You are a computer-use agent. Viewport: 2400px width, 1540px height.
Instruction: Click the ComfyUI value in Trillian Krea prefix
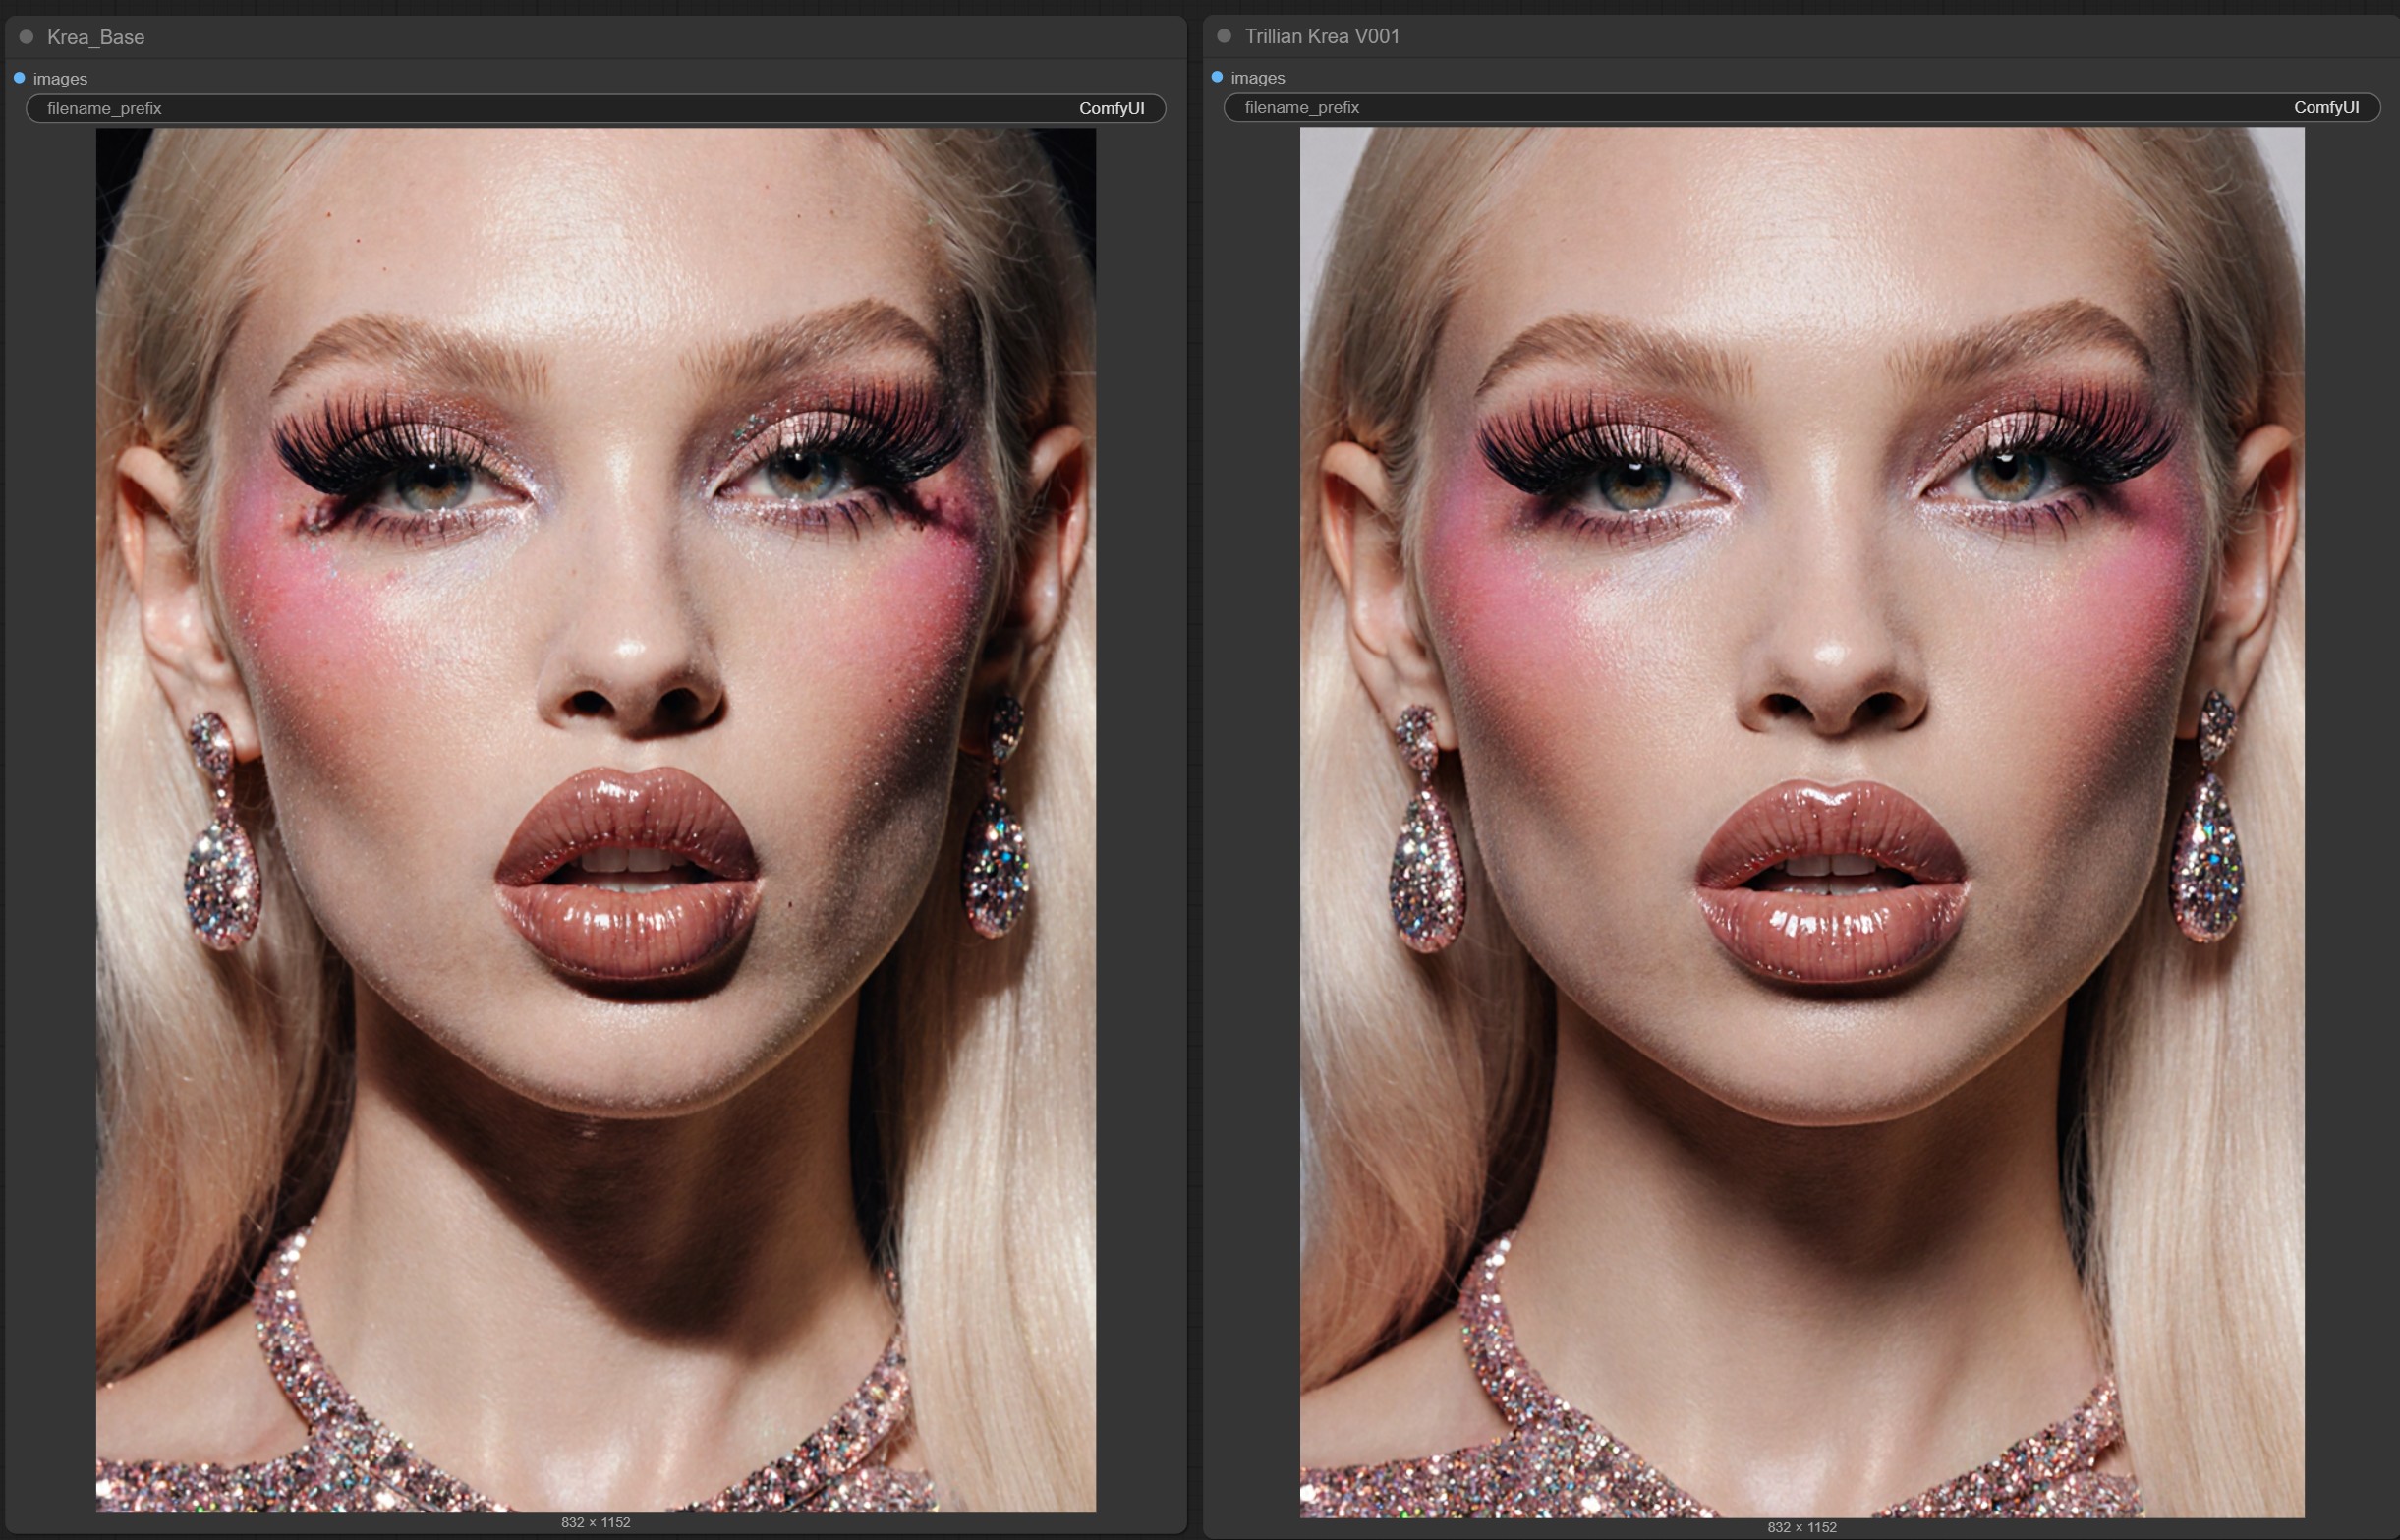tap(2327, 107)
